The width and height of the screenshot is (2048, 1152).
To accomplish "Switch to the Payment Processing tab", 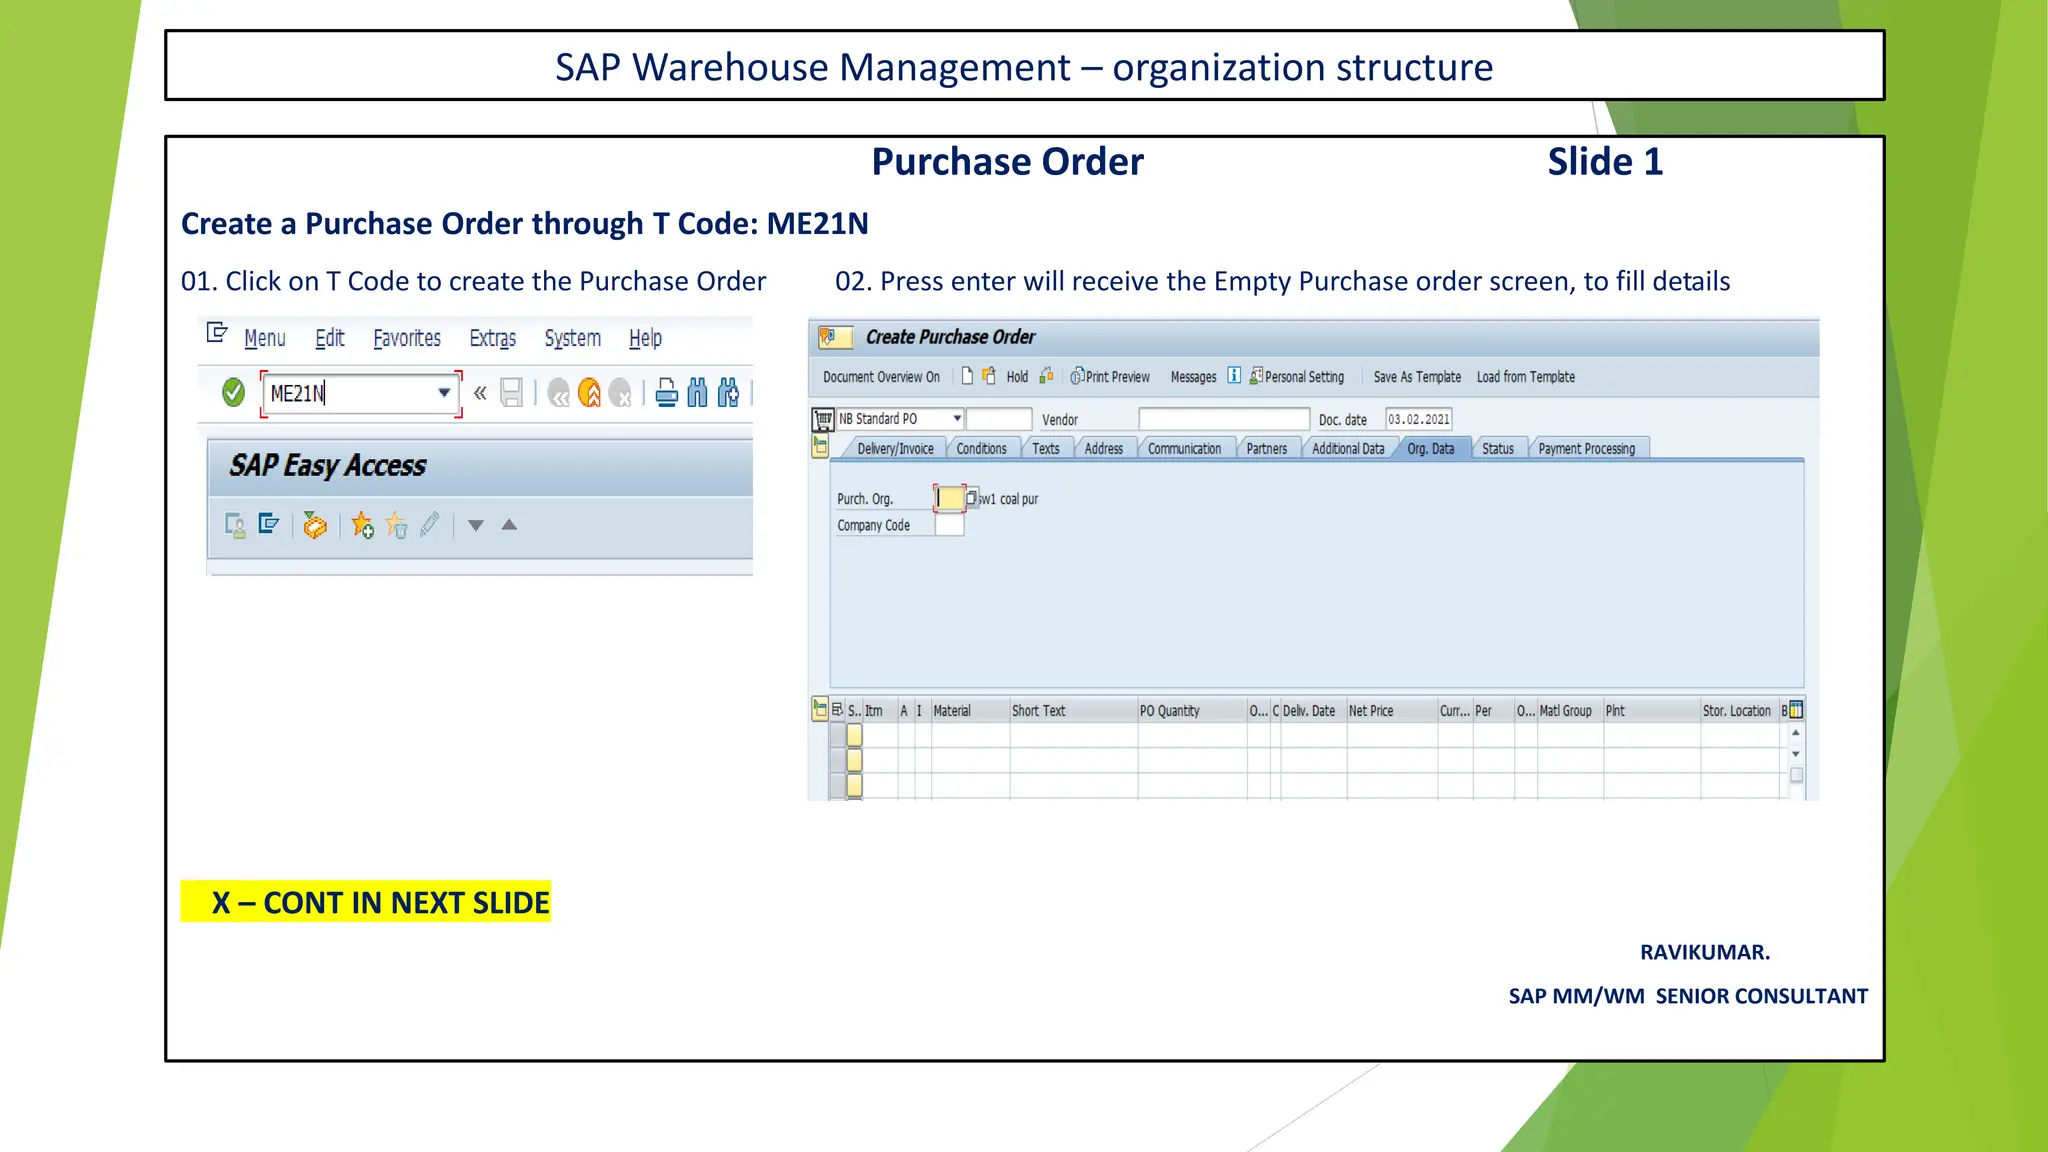I will (1587, 448).
